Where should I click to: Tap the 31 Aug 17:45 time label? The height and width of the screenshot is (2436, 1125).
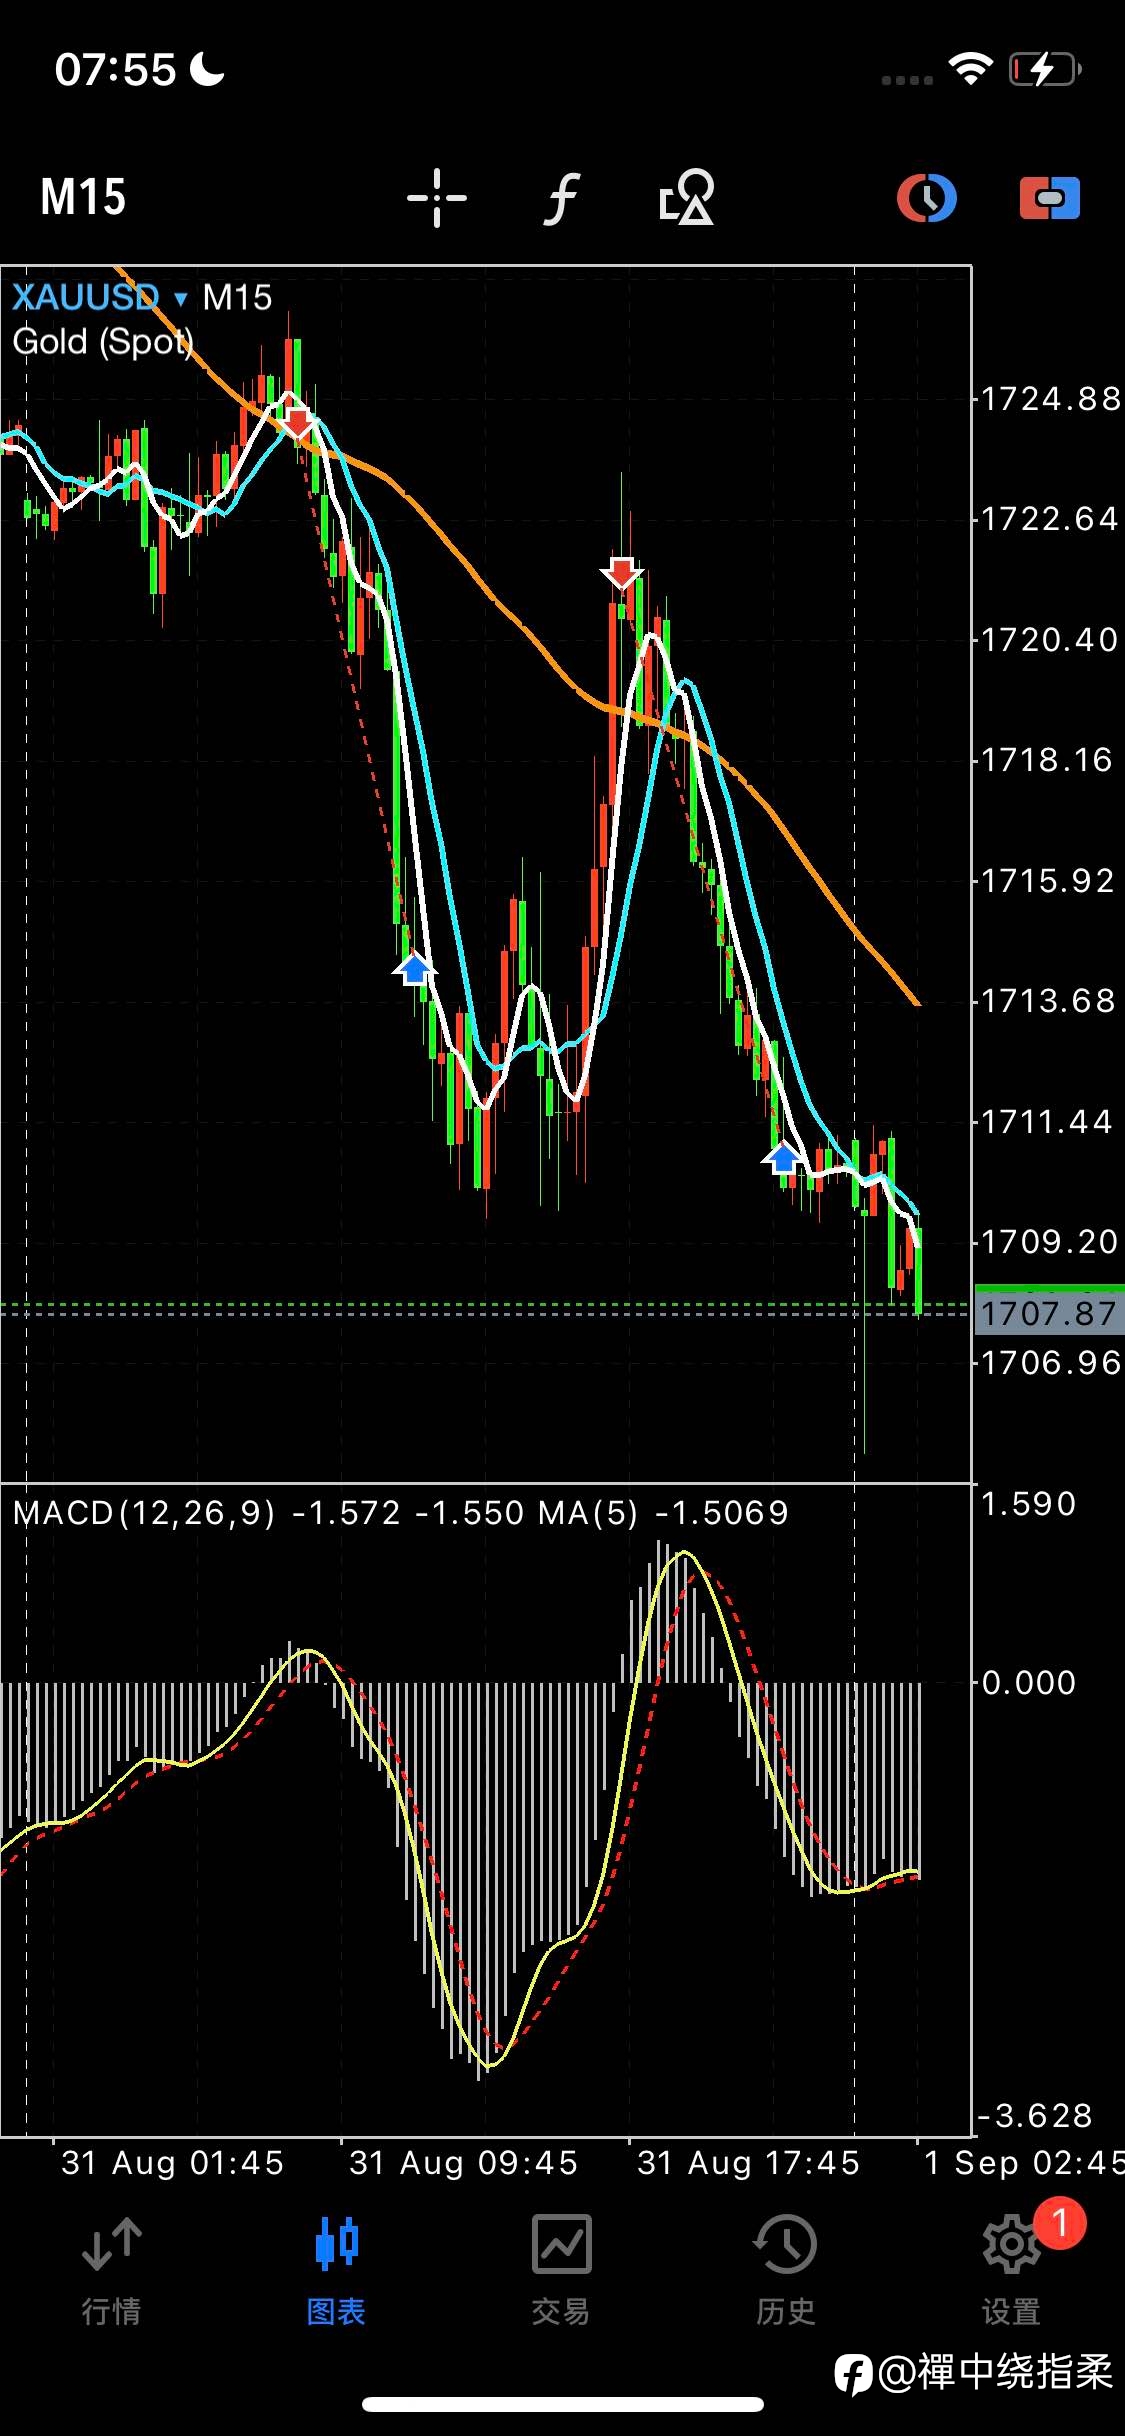tap(748, 2163)
